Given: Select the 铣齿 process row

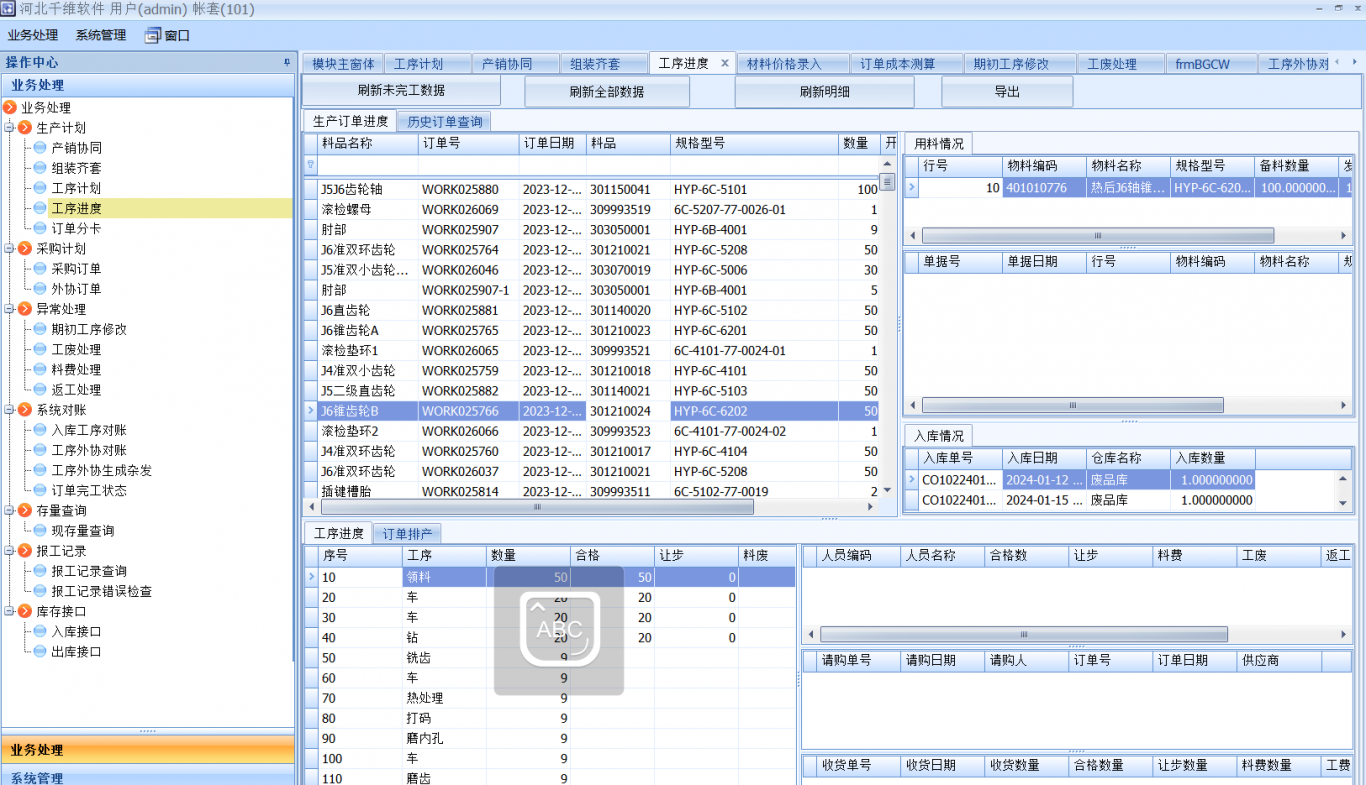Looking at the screenshot, I should pos(550,658).
